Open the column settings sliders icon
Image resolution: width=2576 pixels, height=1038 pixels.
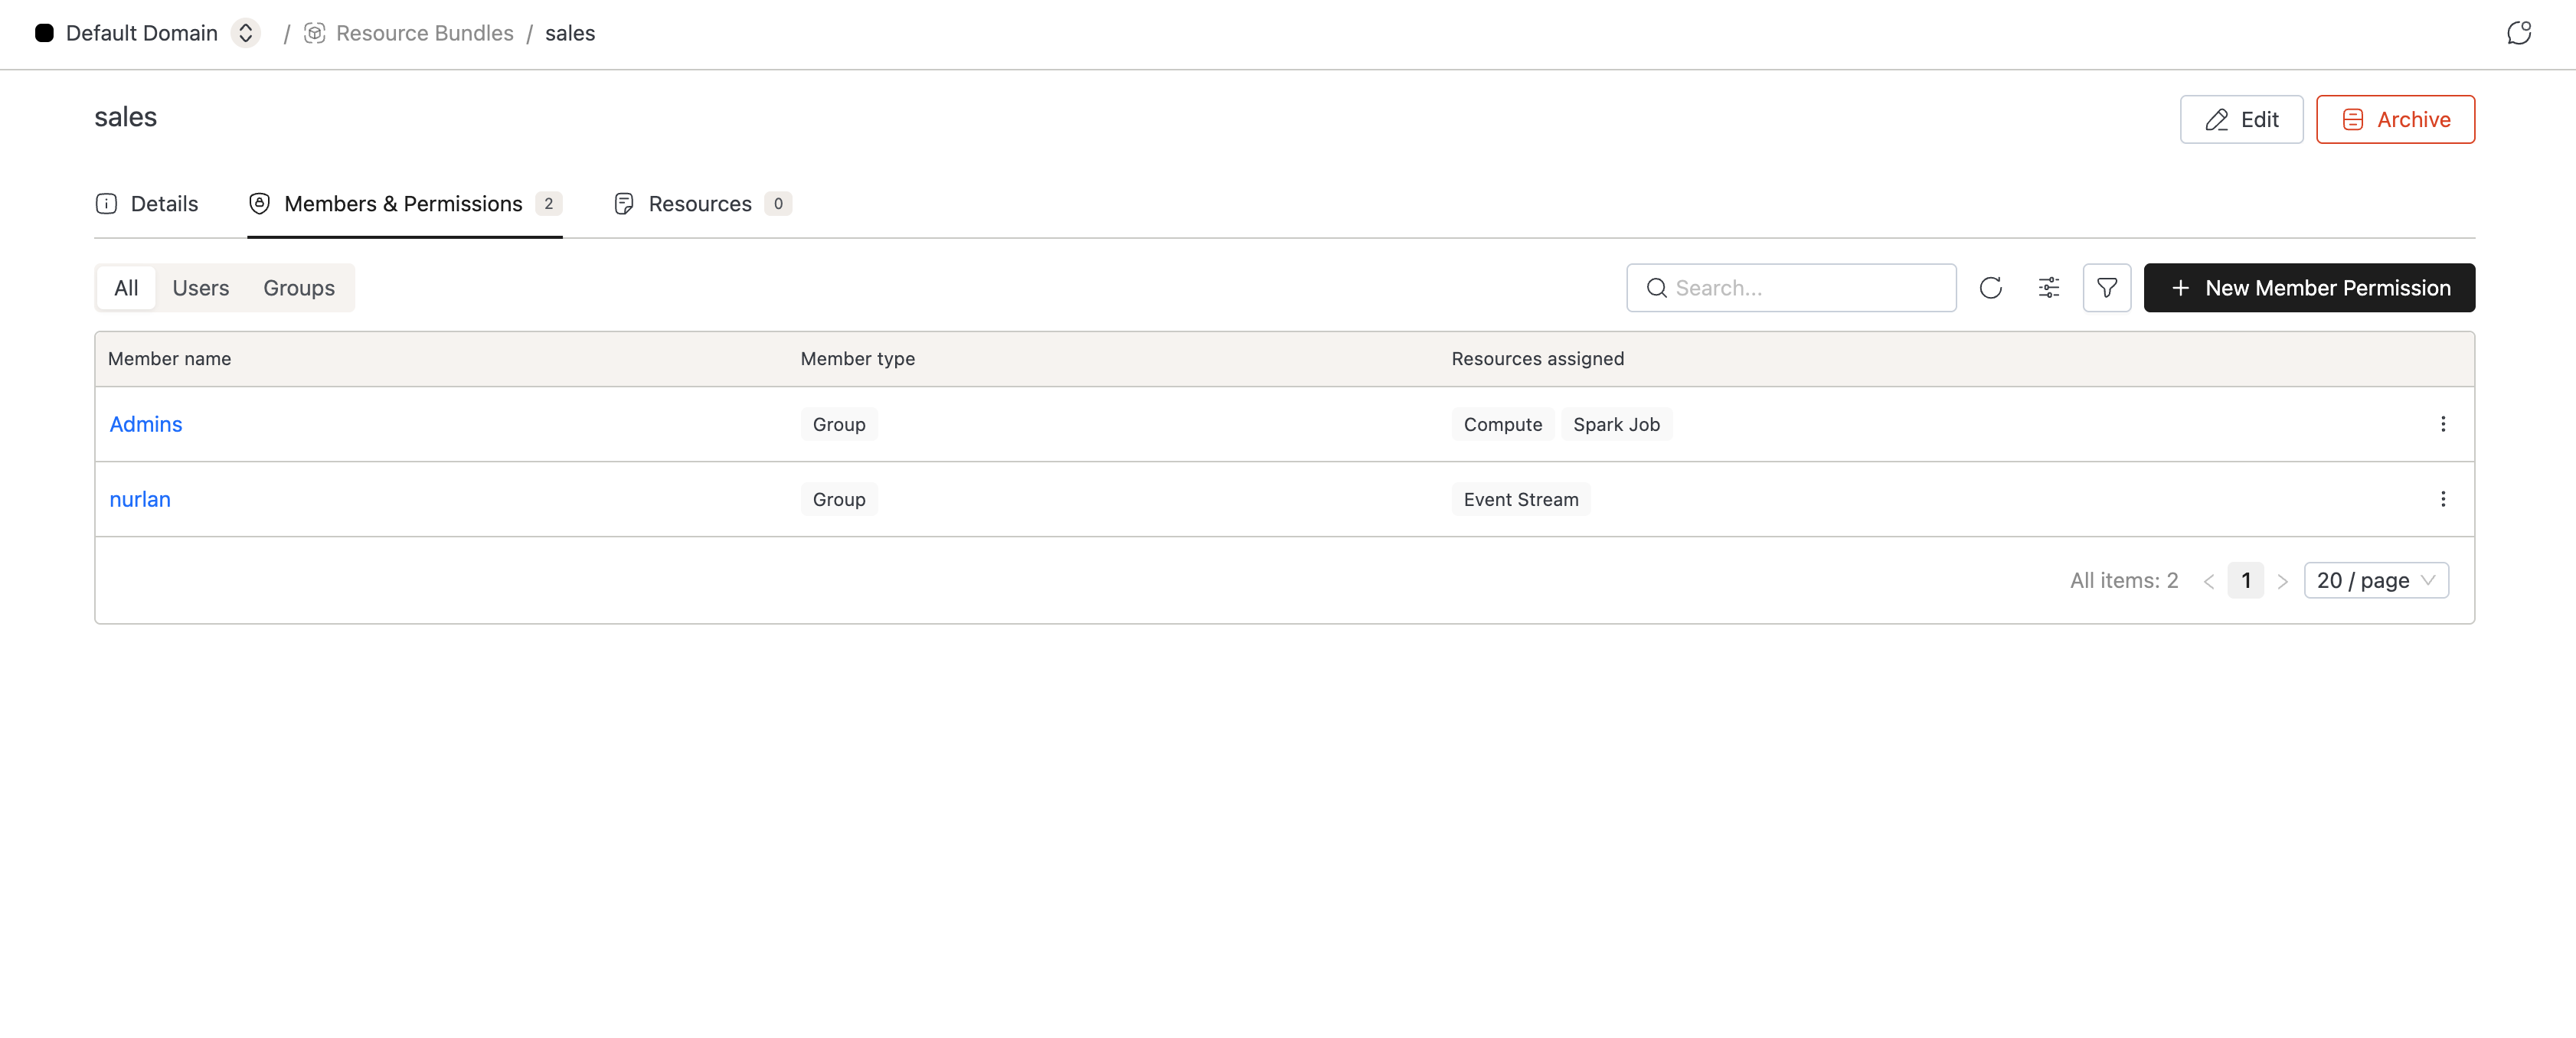pos(2048,288)
